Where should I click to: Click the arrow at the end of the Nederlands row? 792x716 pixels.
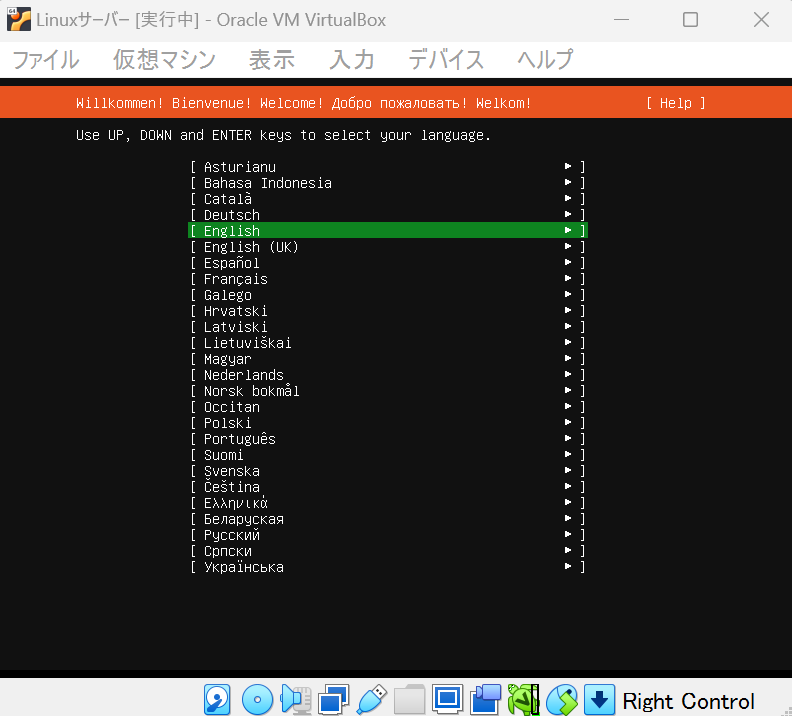tap(568, 375)
